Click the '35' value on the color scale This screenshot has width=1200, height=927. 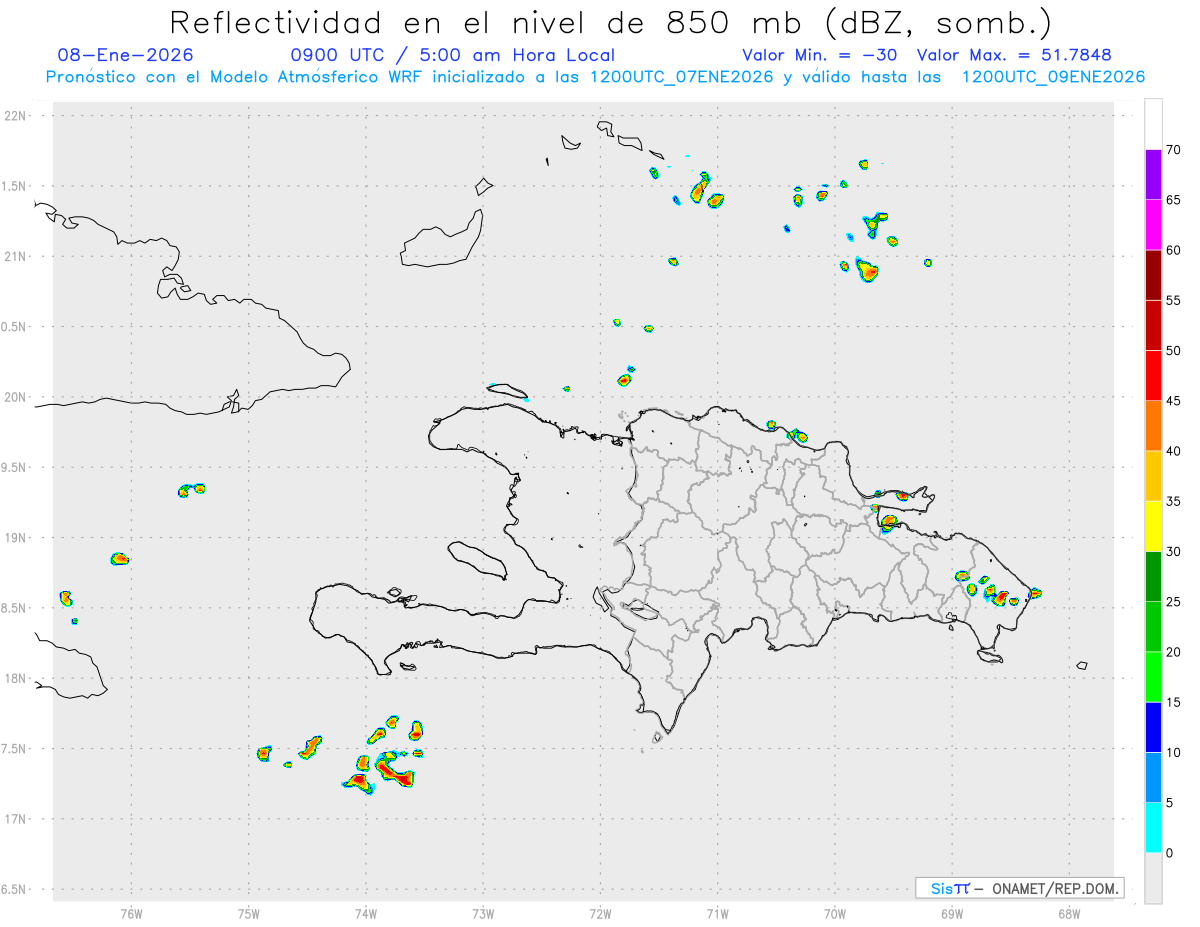coord(1173,502)
